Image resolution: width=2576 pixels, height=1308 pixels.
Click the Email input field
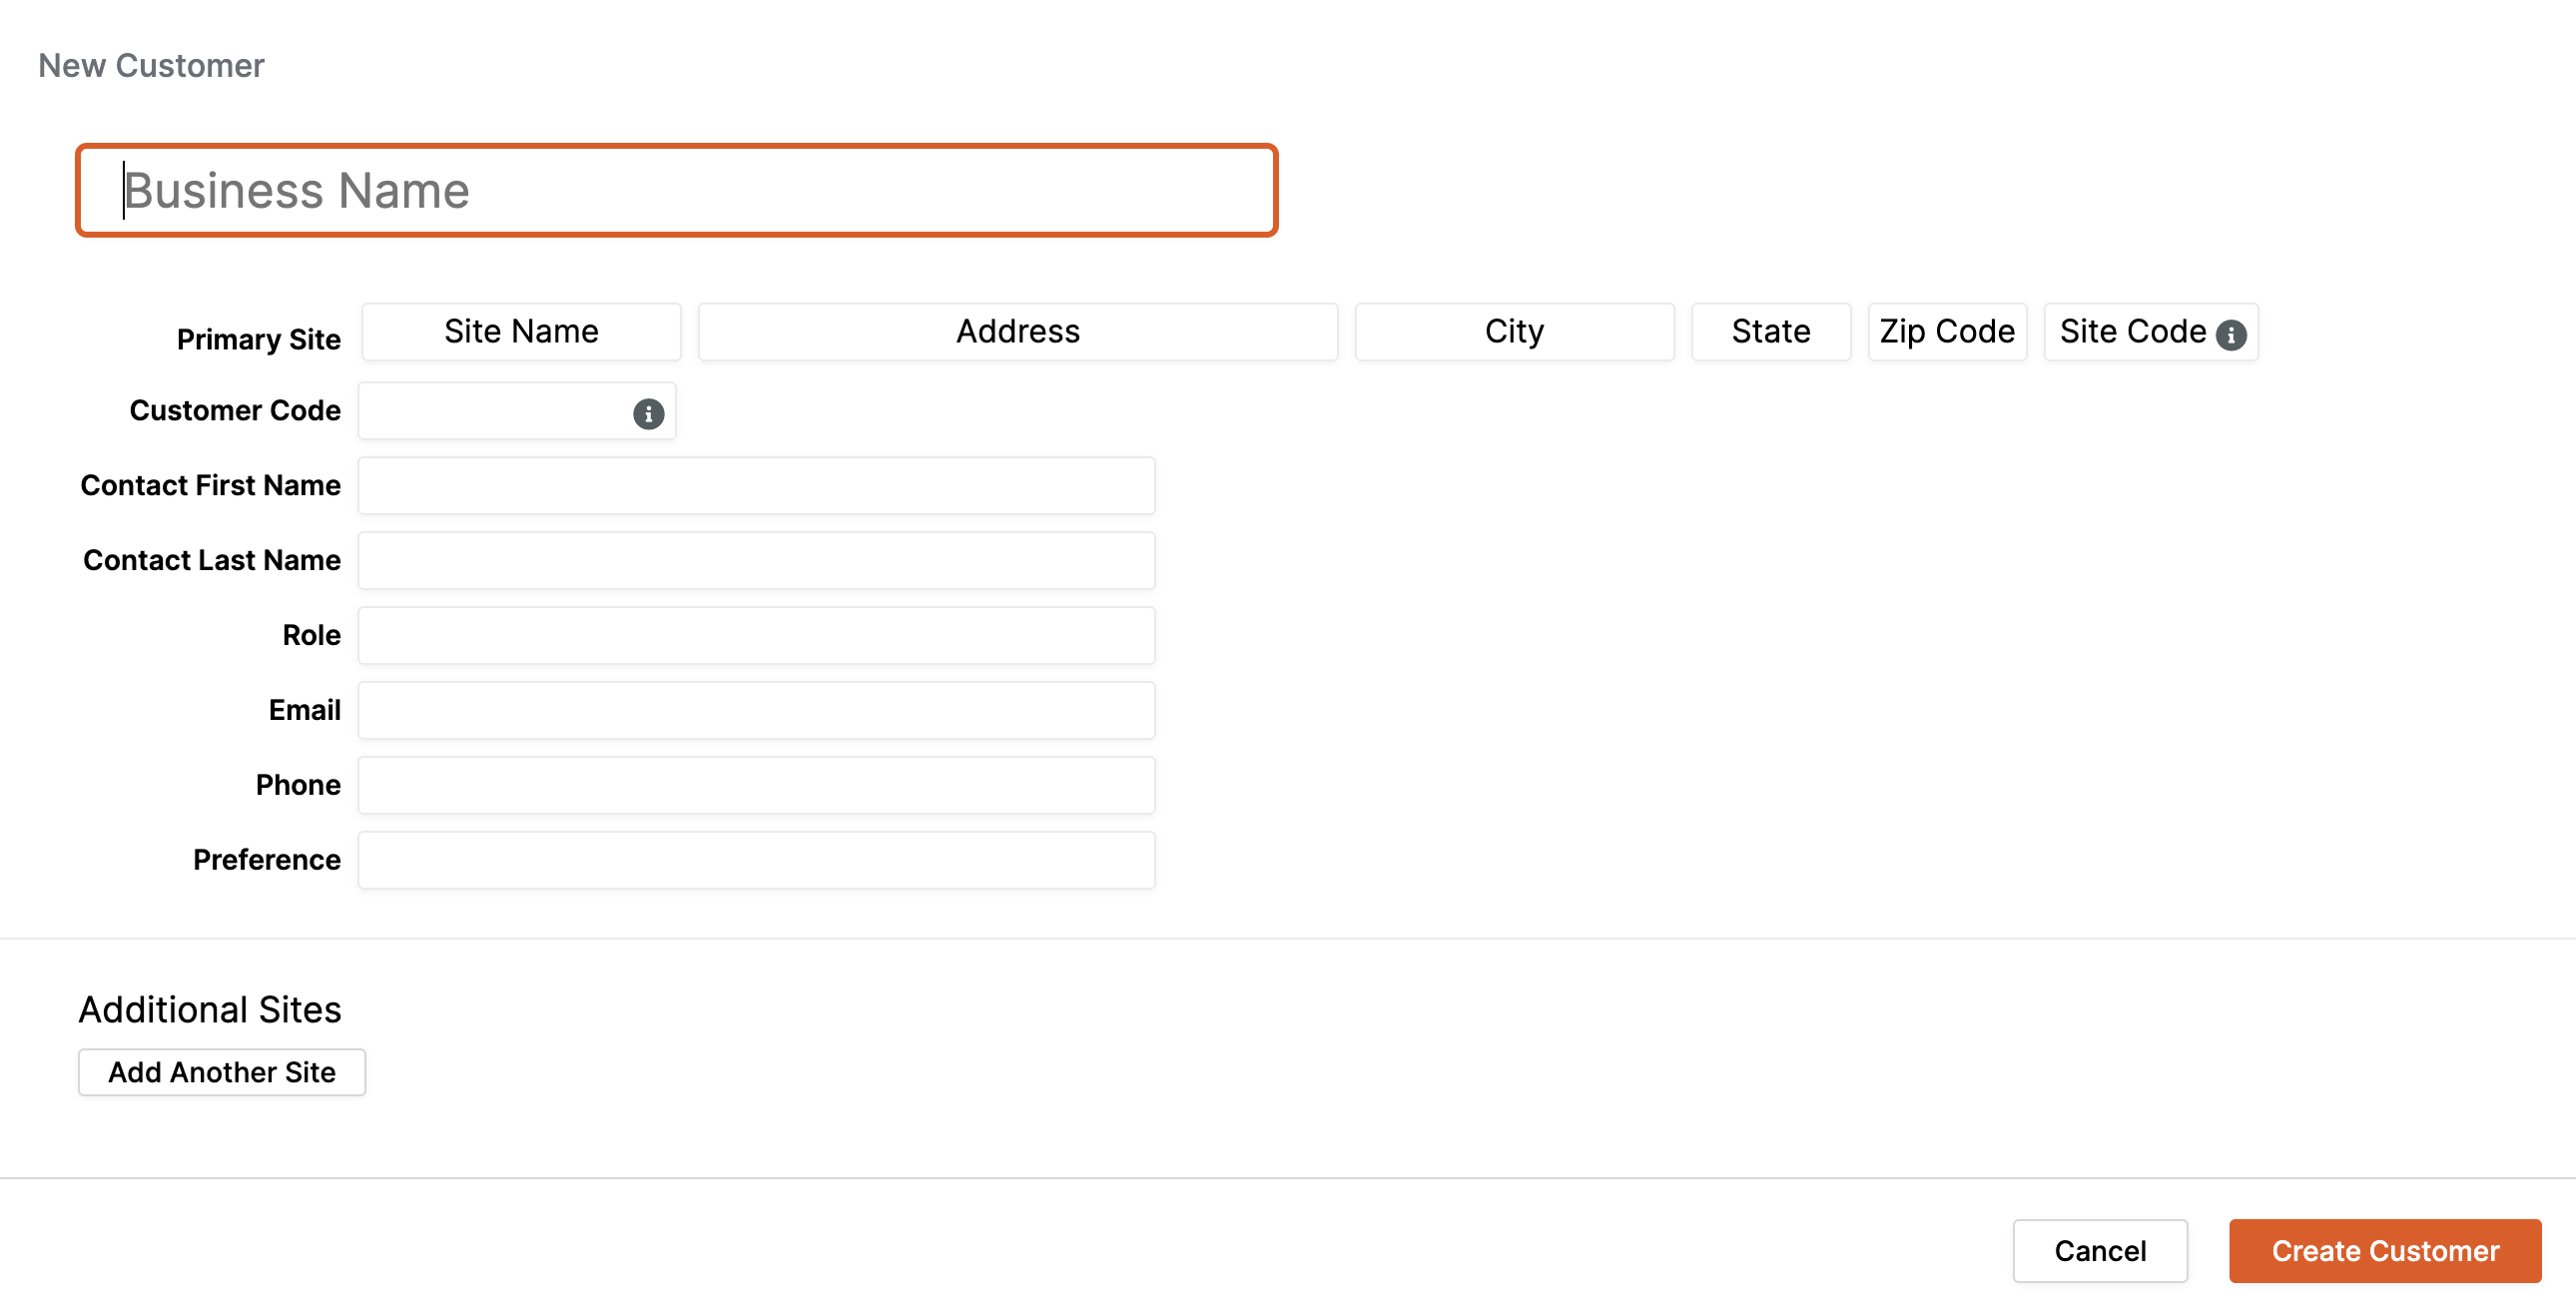tap(757, 711)
